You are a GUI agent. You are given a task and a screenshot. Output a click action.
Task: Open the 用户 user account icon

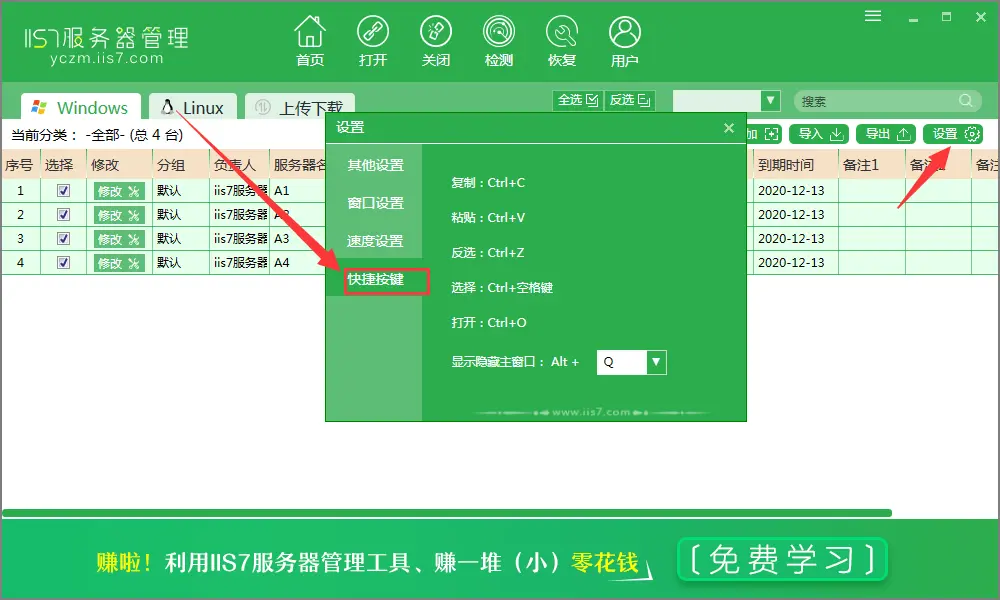[x=624, y=41]
